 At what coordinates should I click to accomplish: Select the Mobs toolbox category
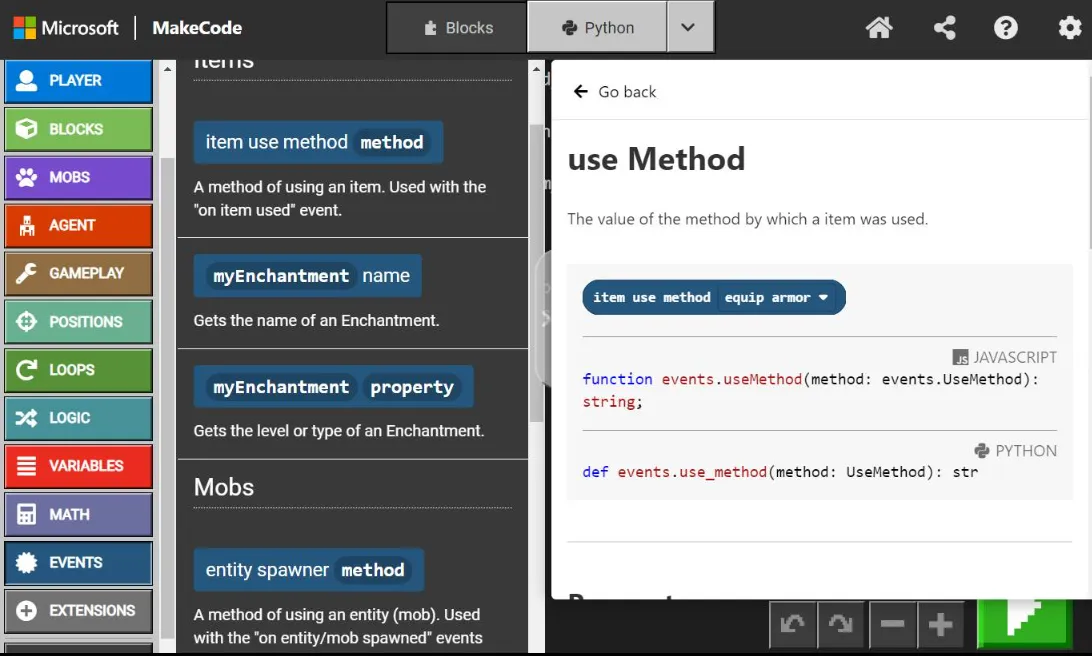tap(78, 178)
